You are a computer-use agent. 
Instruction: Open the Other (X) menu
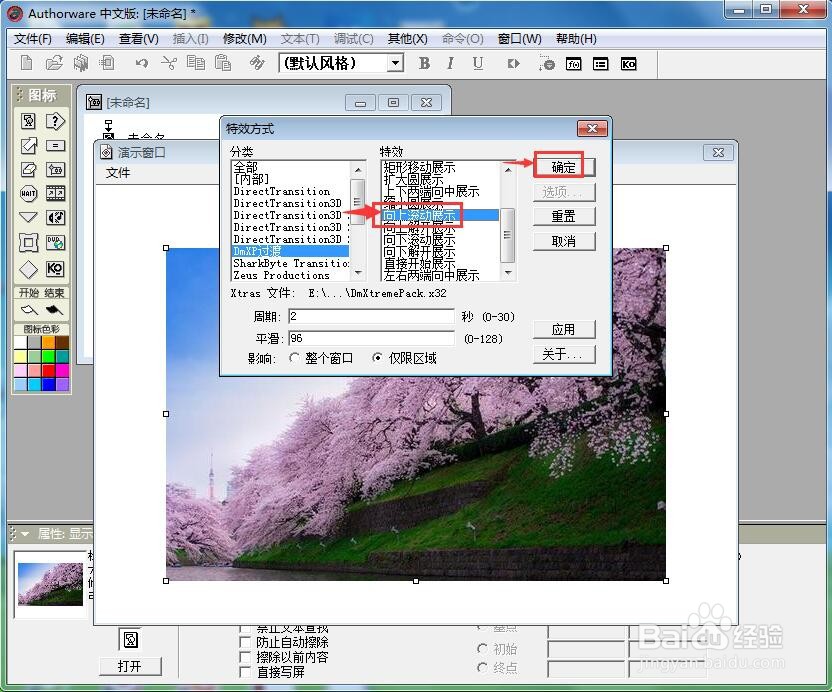408,39
